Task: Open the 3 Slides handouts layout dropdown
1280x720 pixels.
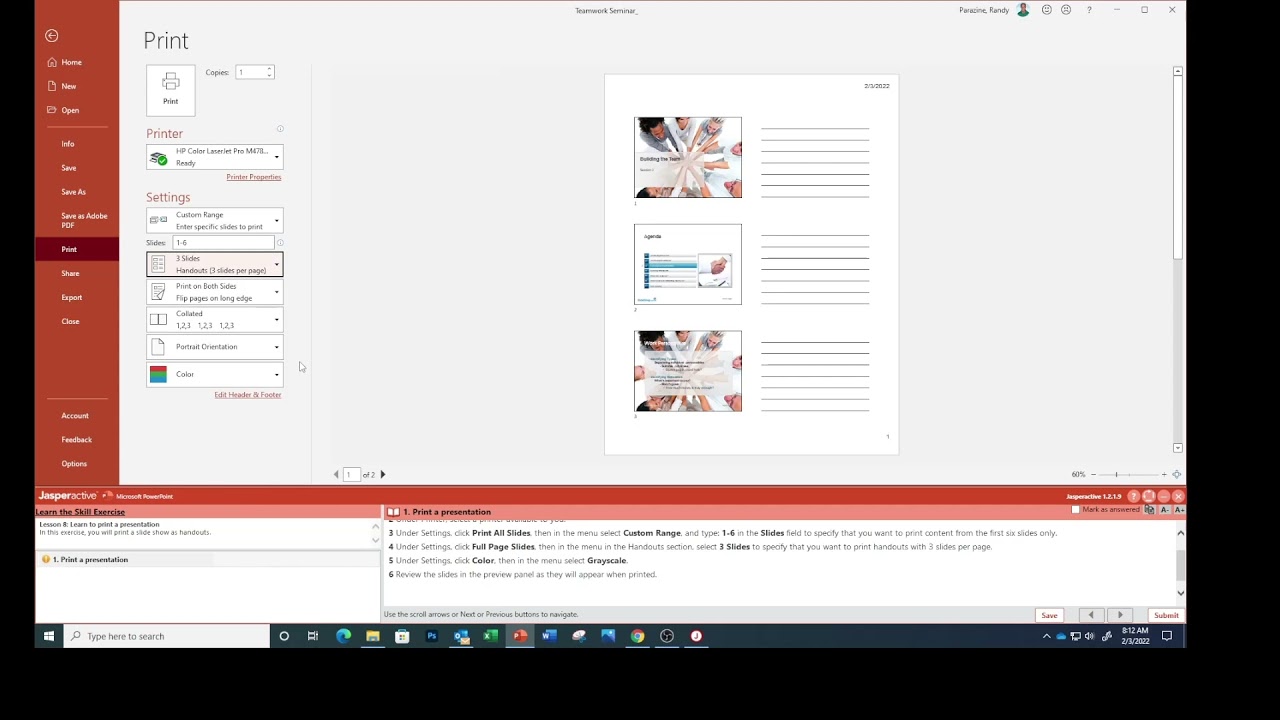Action: click(x=215, y=264)
